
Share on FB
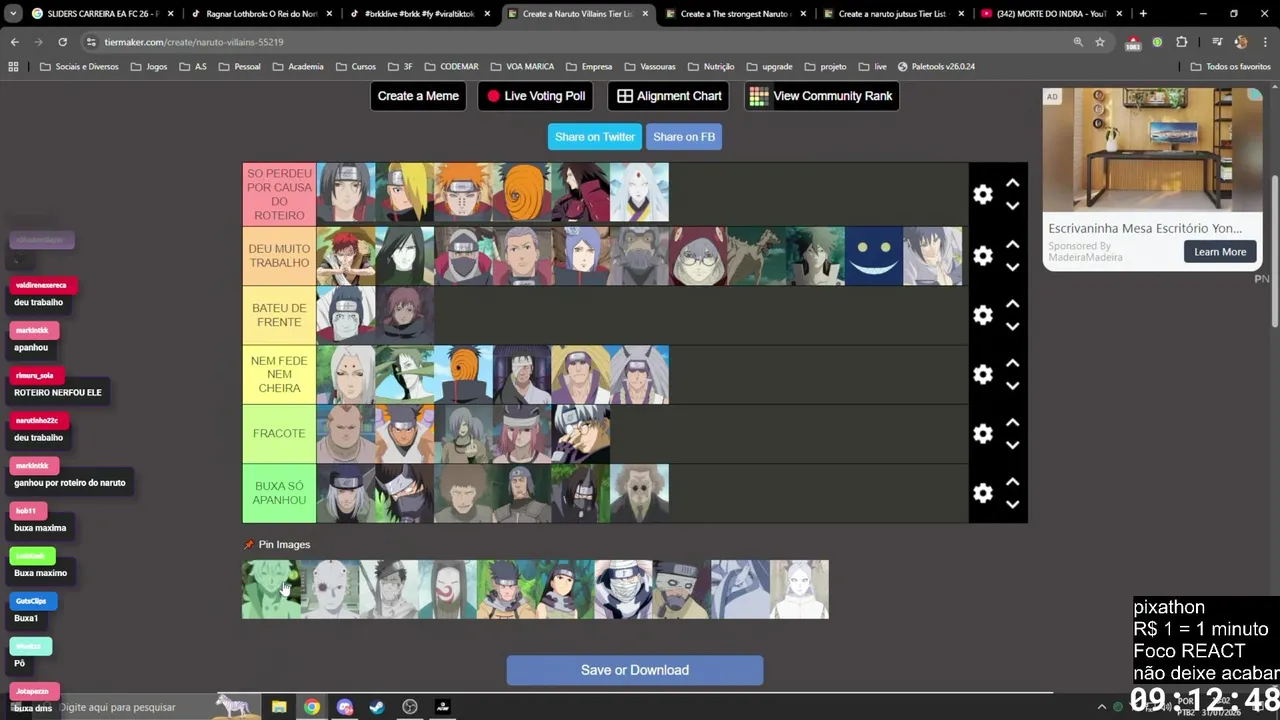point(684,137)
